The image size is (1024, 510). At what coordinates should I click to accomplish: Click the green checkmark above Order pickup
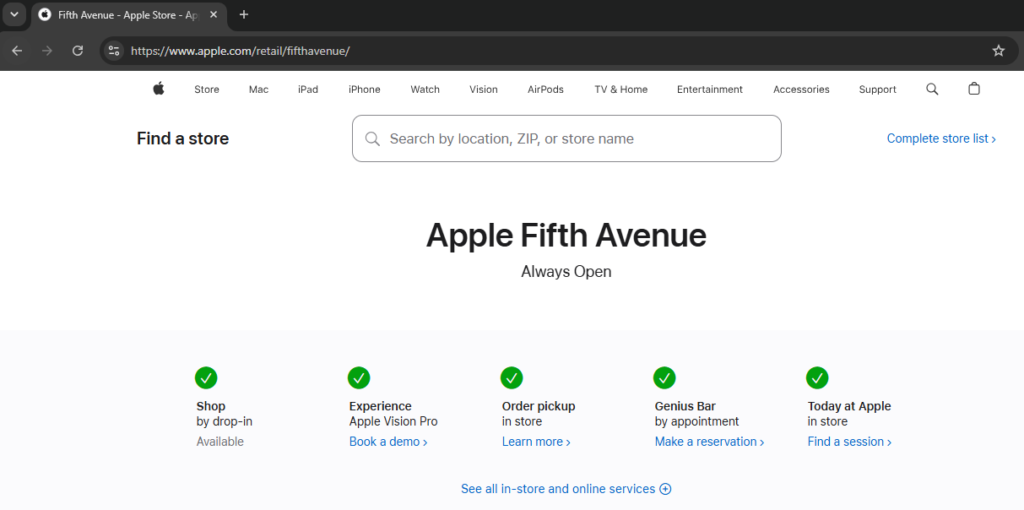click(511, 377)
